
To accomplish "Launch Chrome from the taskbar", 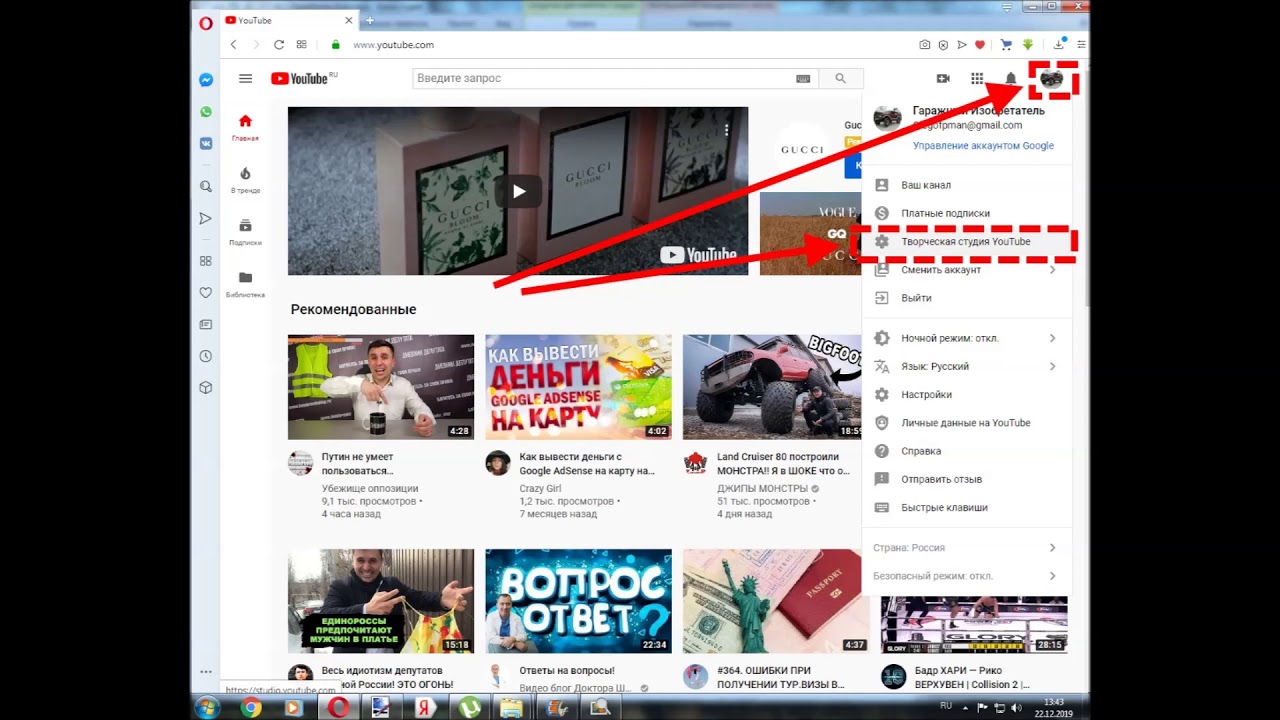I will coord(251,707).
